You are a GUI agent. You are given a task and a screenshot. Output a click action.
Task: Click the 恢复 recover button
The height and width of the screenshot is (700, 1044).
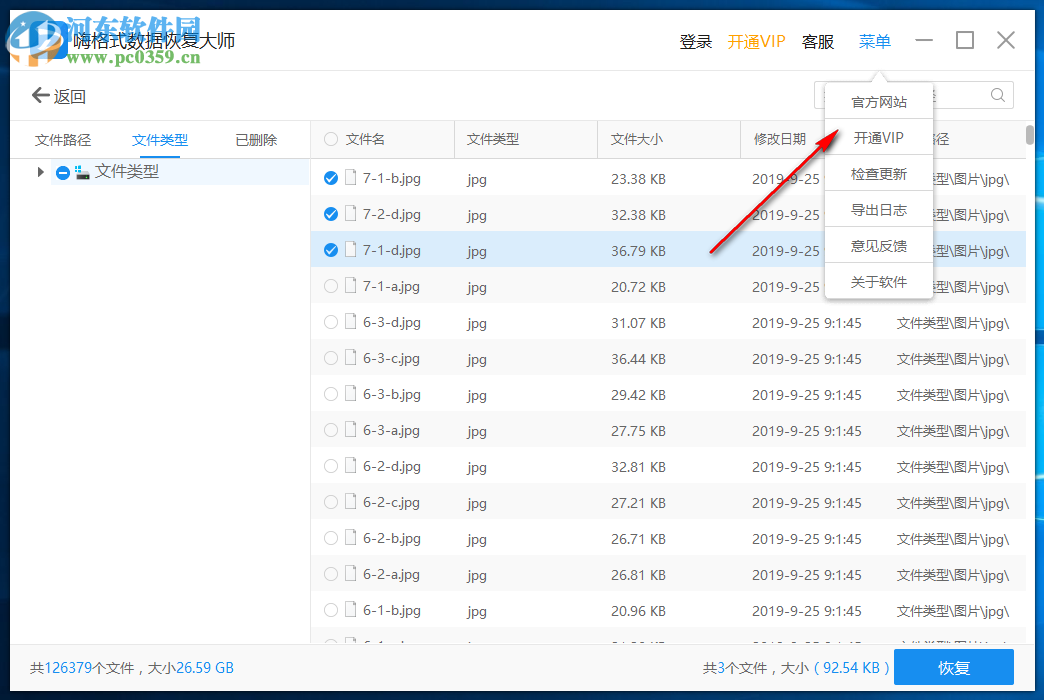953,667
